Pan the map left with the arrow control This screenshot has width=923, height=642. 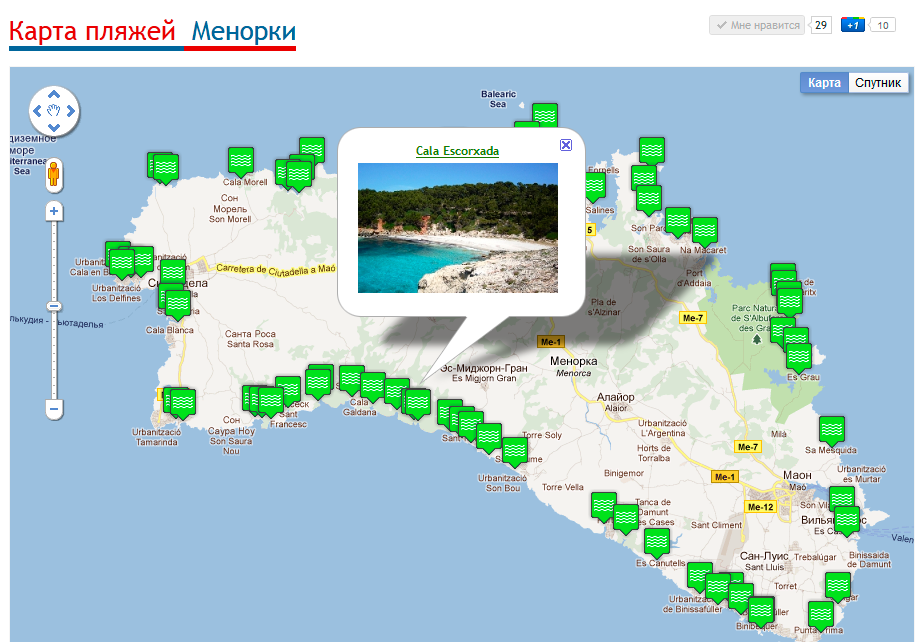pyautogui.click(x=37, y=111)
